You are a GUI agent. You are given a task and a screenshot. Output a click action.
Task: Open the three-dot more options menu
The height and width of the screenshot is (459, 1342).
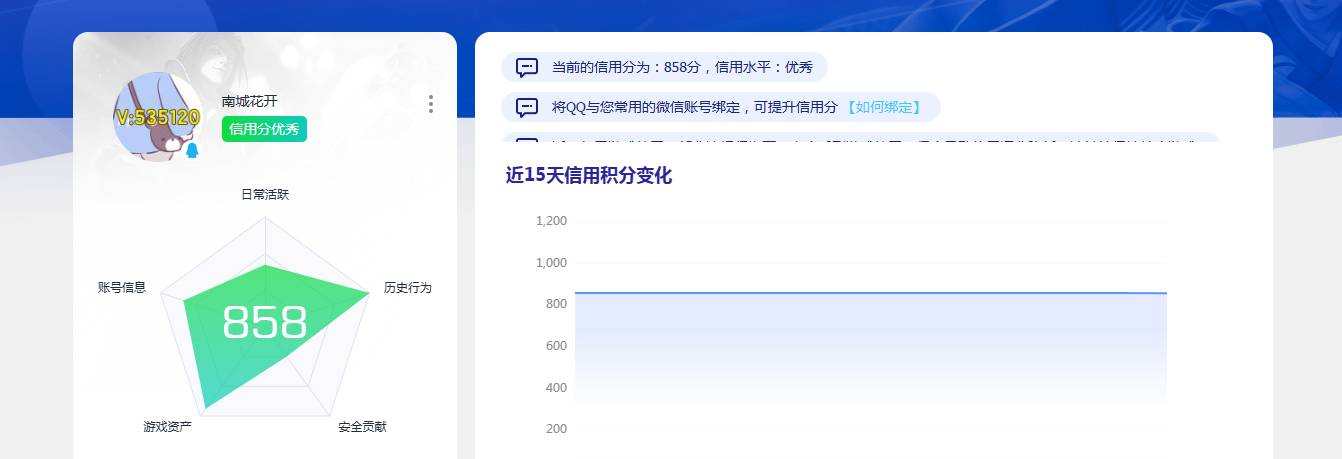click(x=430, y=104)
